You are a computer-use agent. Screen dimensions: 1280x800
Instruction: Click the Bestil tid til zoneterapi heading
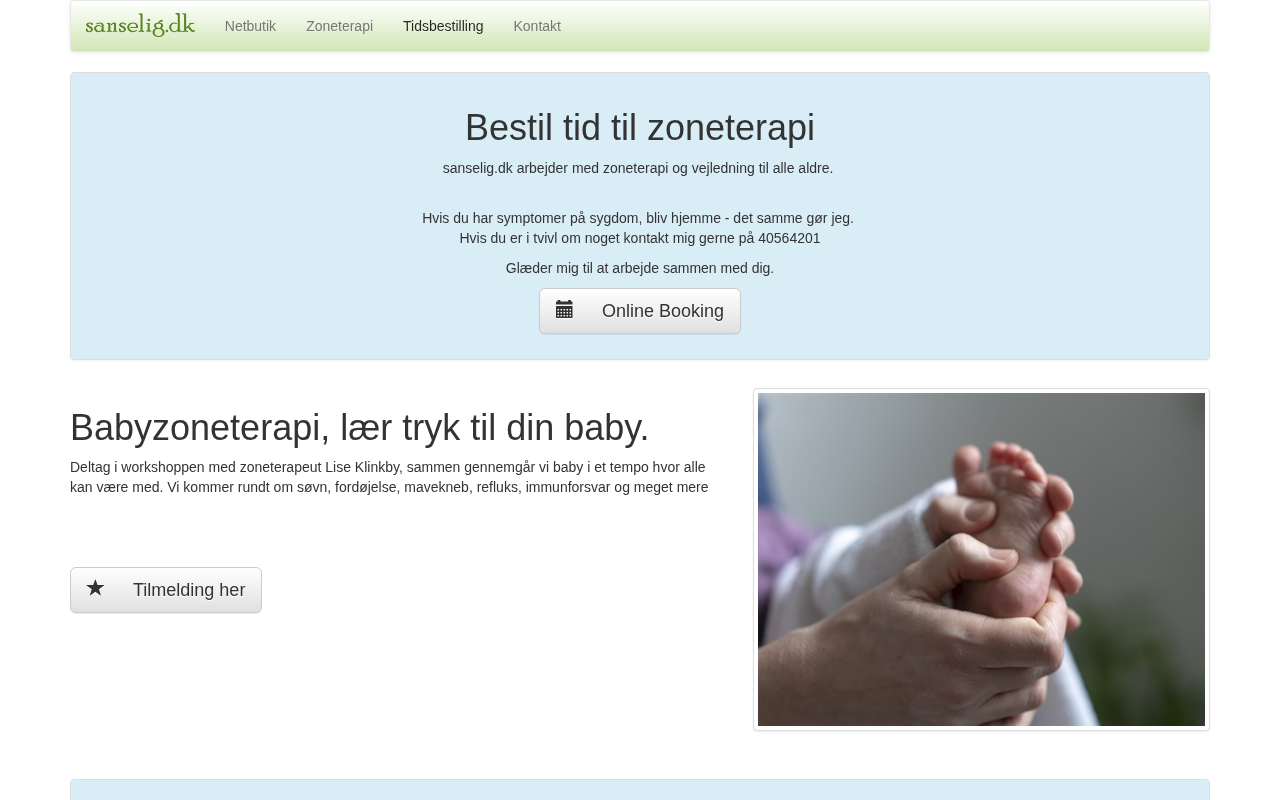pos(640,128)
